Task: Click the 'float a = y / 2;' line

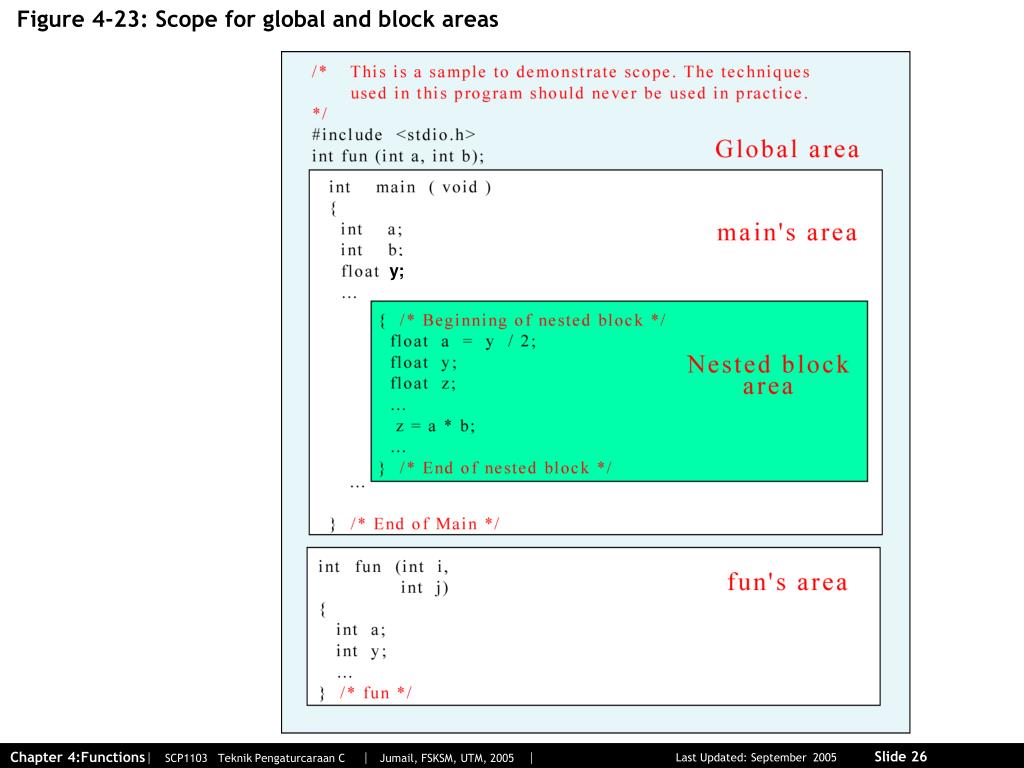Action: pos(463,342)
